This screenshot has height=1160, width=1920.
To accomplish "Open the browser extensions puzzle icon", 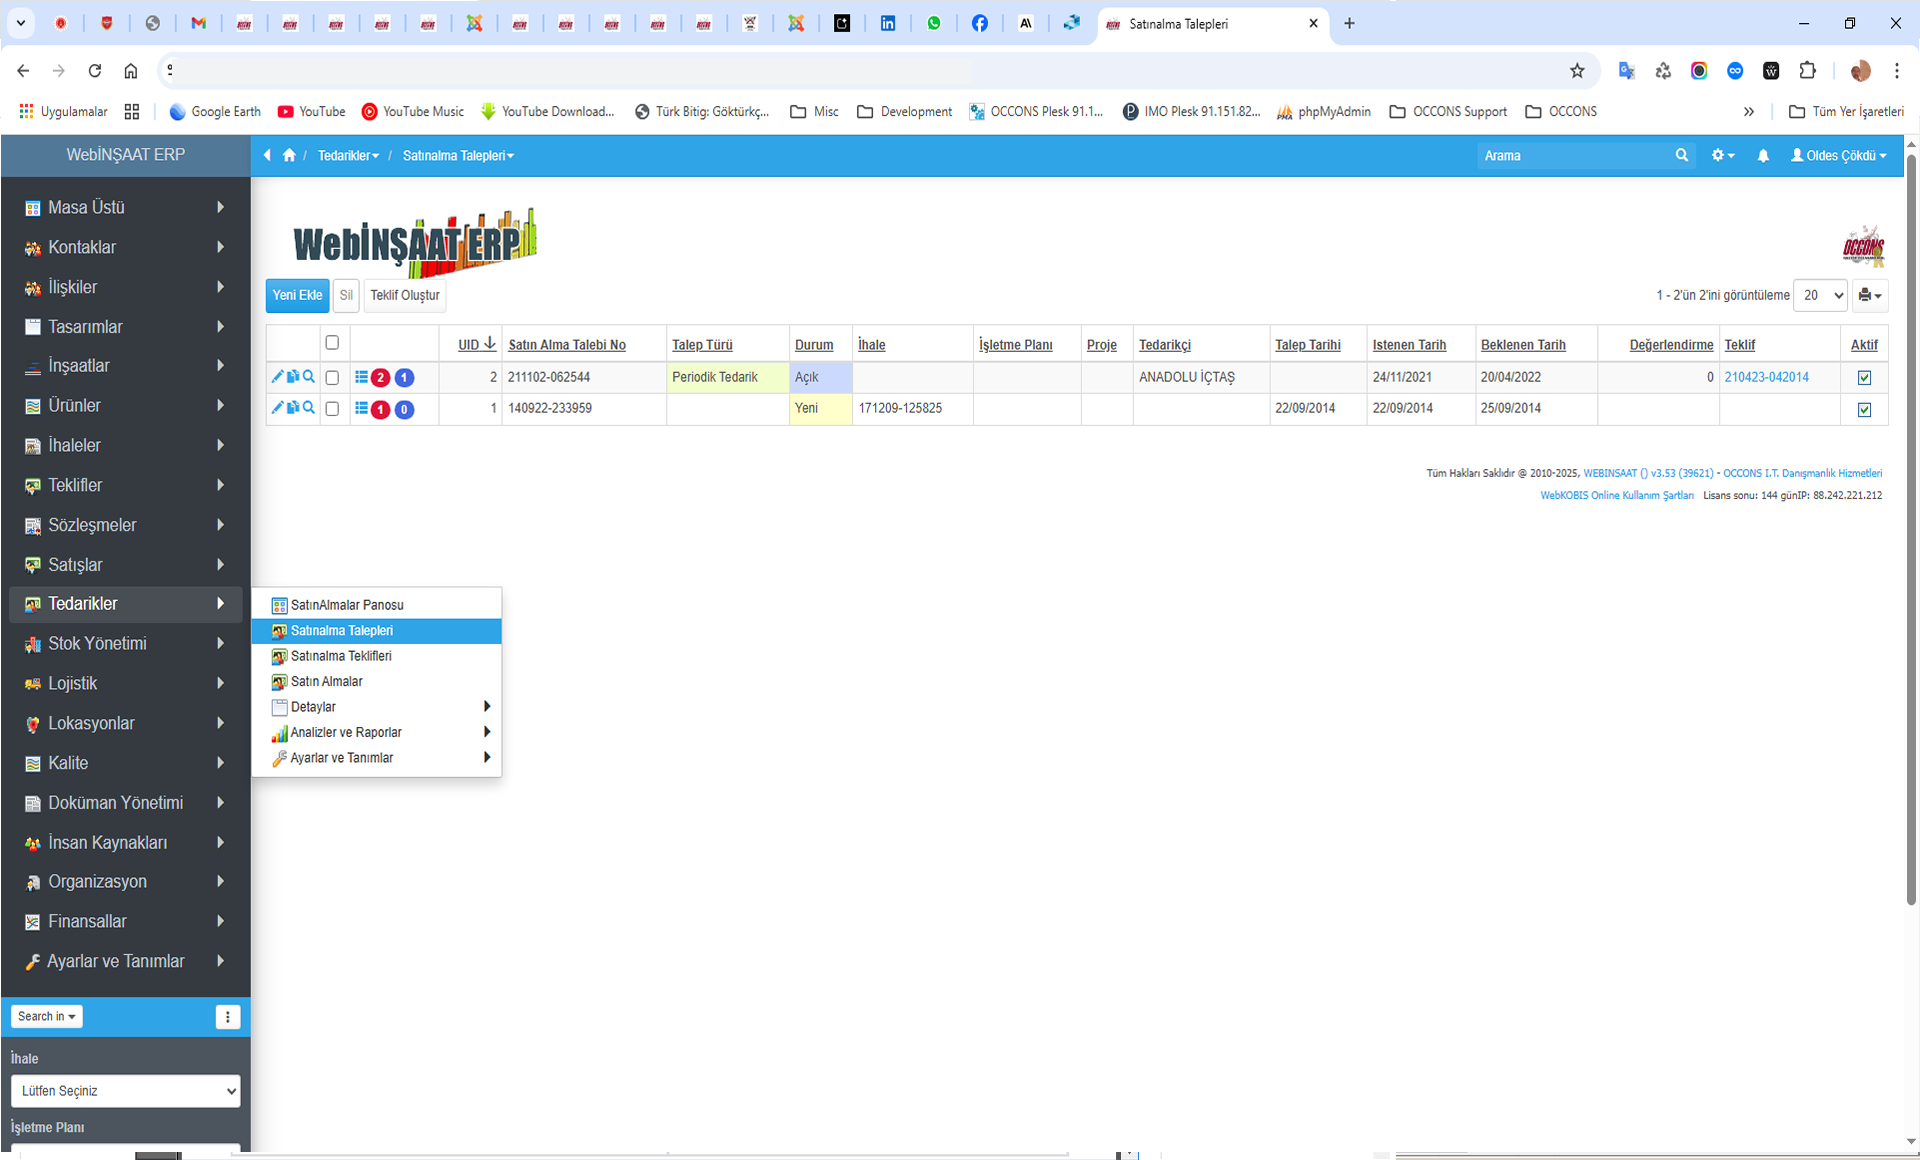I will [1807, 70].
